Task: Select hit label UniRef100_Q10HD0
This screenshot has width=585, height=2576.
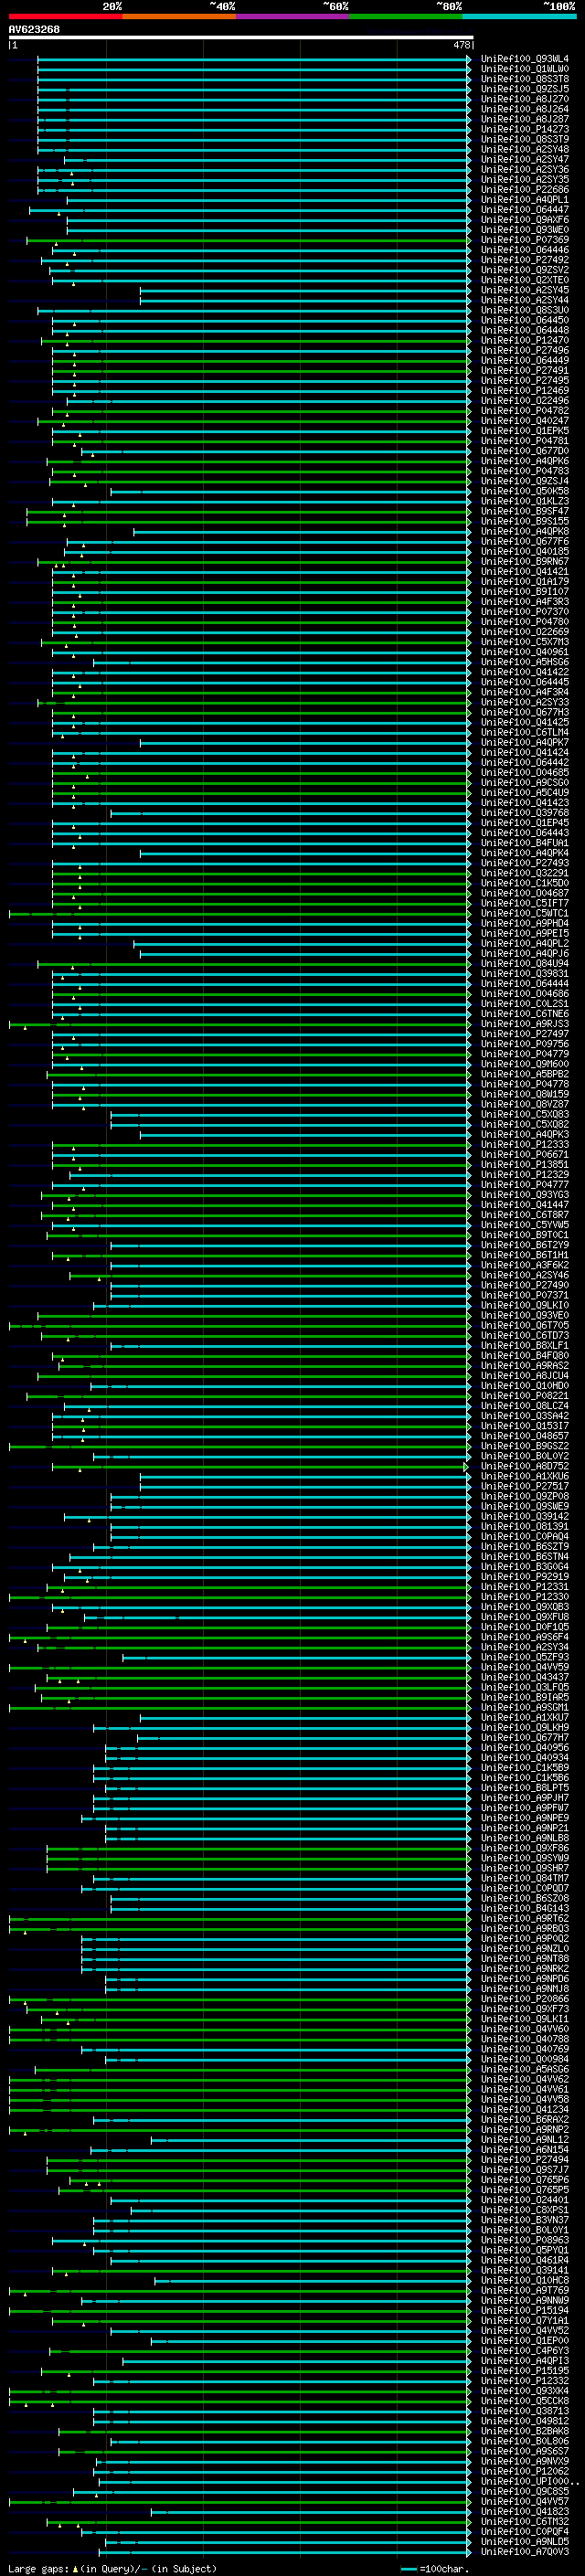Action: [525, 1386]
